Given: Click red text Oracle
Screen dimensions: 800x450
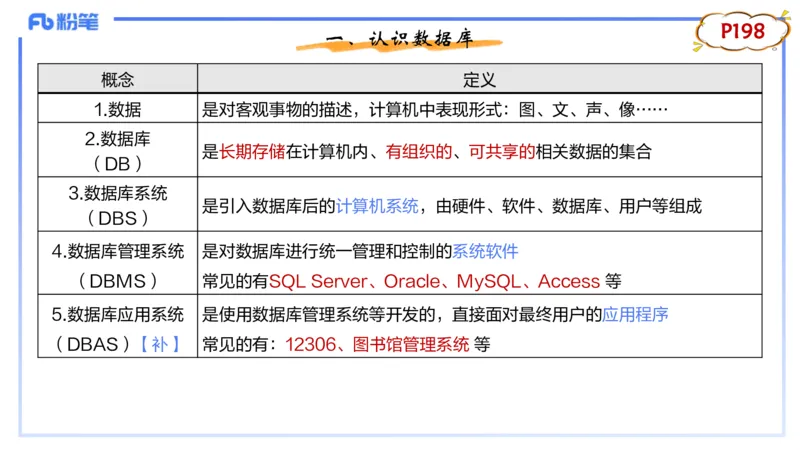Looking at the screenshot, I should click(x=412, y=281).
